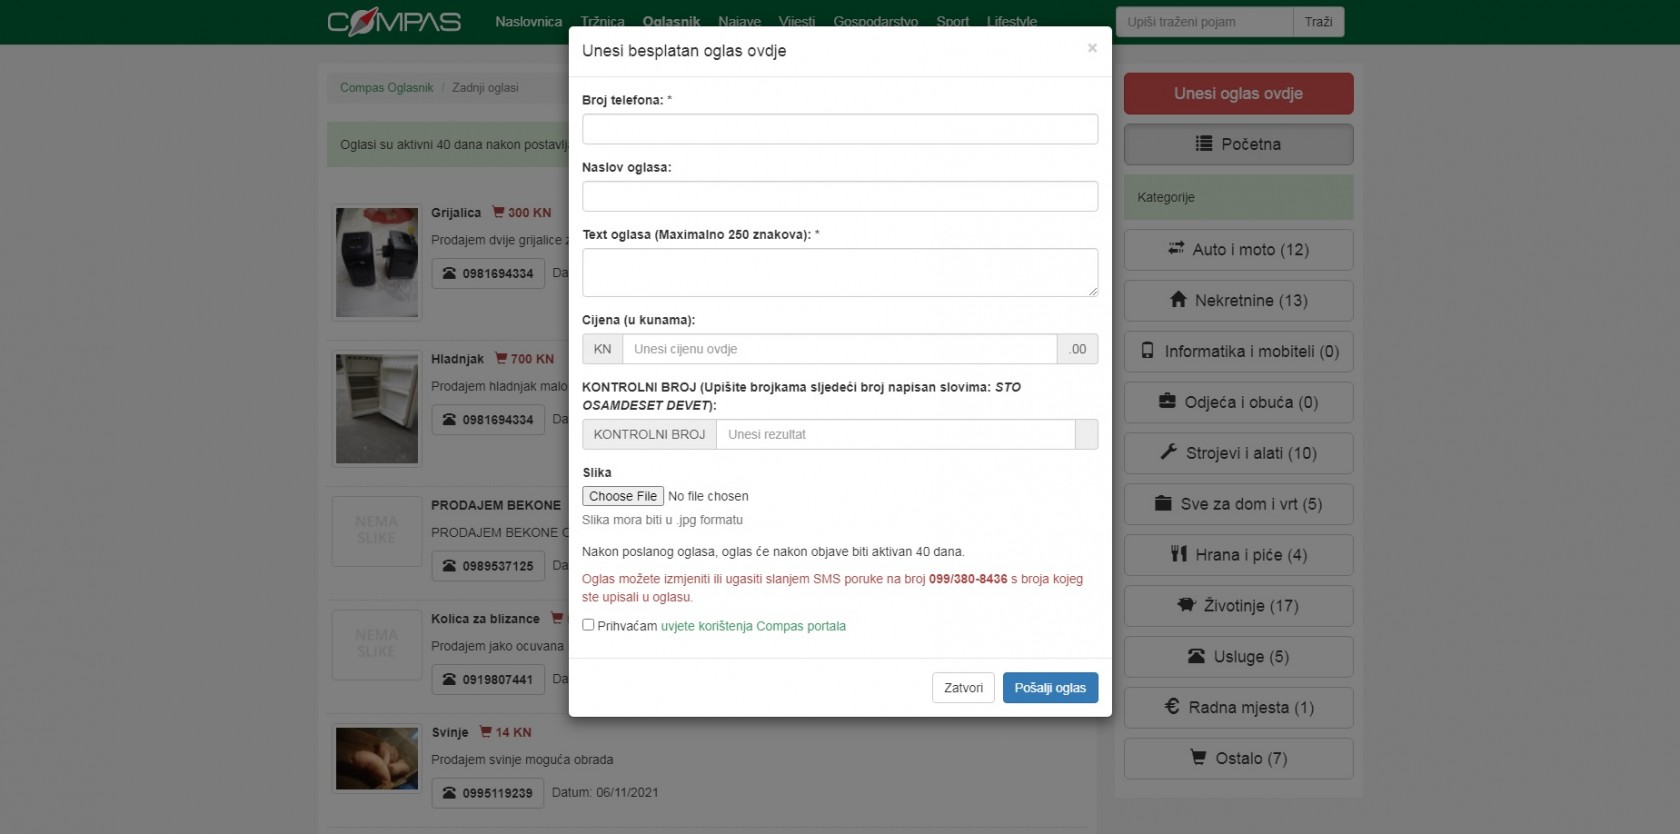Click into the Naslov oglasa field
The height and width of the screenshot is (834, 1680).
[839, 196]
